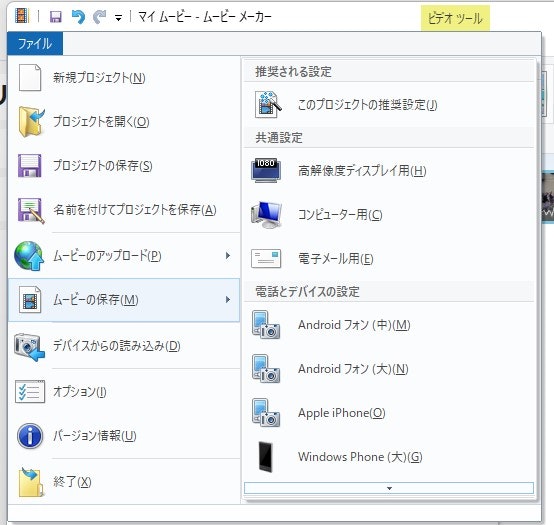Click the blue info icon for バージョン情報

pyautogui.click(x=30, y=436)
